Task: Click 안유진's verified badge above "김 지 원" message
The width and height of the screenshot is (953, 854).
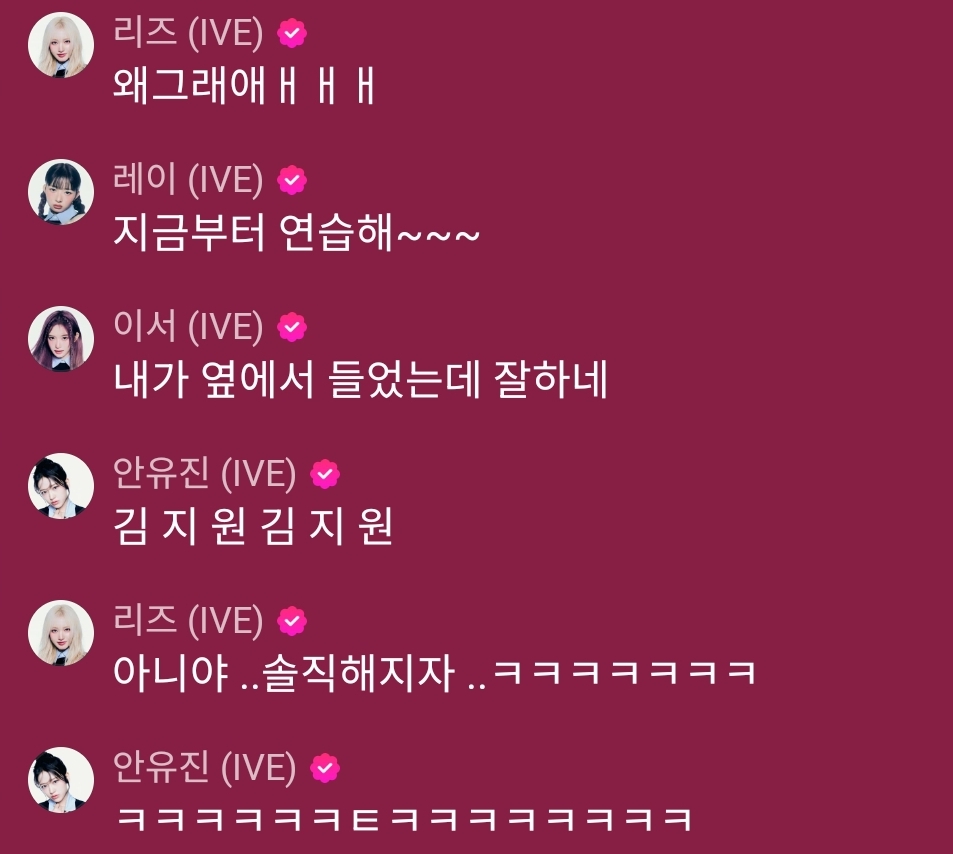Action: [325, 474]
